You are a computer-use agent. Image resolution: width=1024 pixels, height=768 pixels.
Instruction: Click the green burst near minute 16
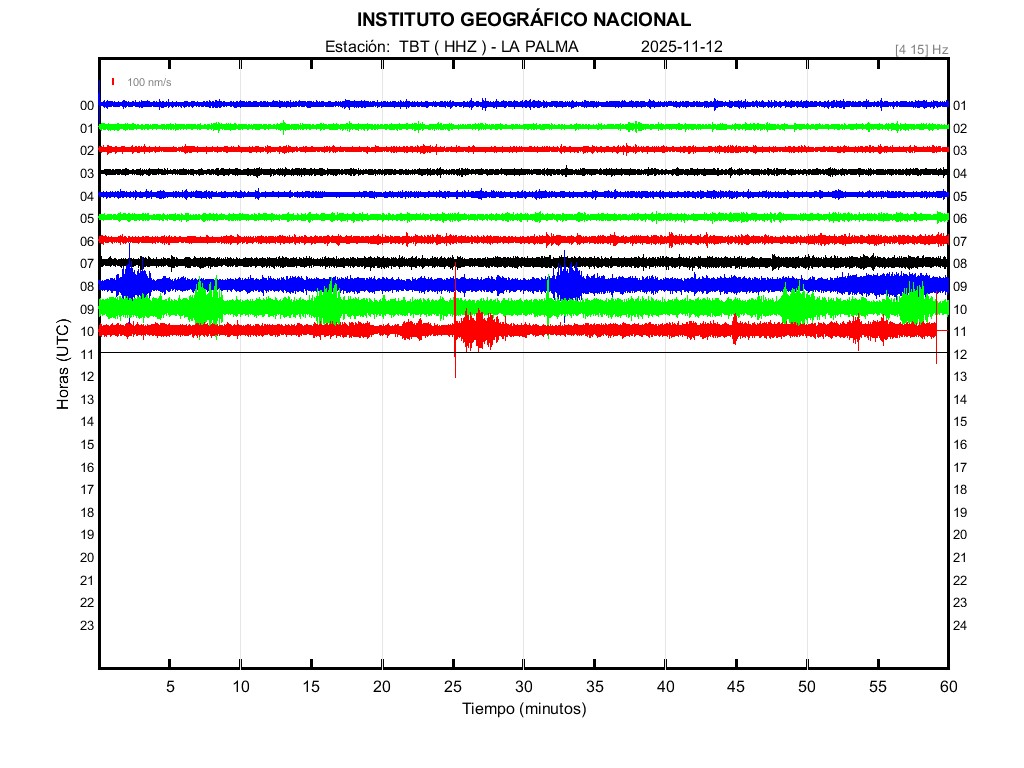pyautogui.click(x=327, y=305)
